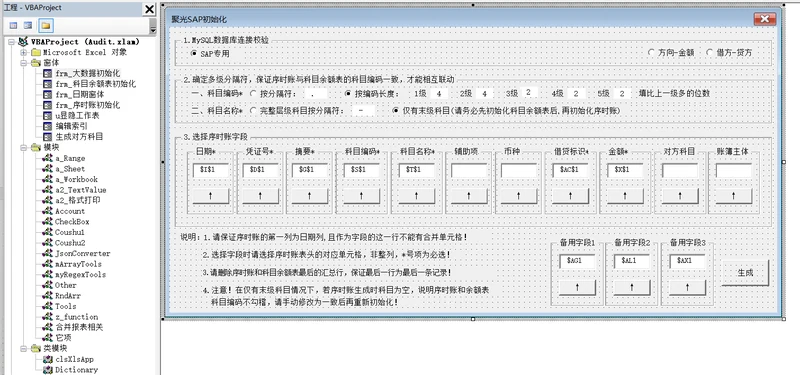
Task: Select the a2_格式打印 module icon
Action: point(47,201)
